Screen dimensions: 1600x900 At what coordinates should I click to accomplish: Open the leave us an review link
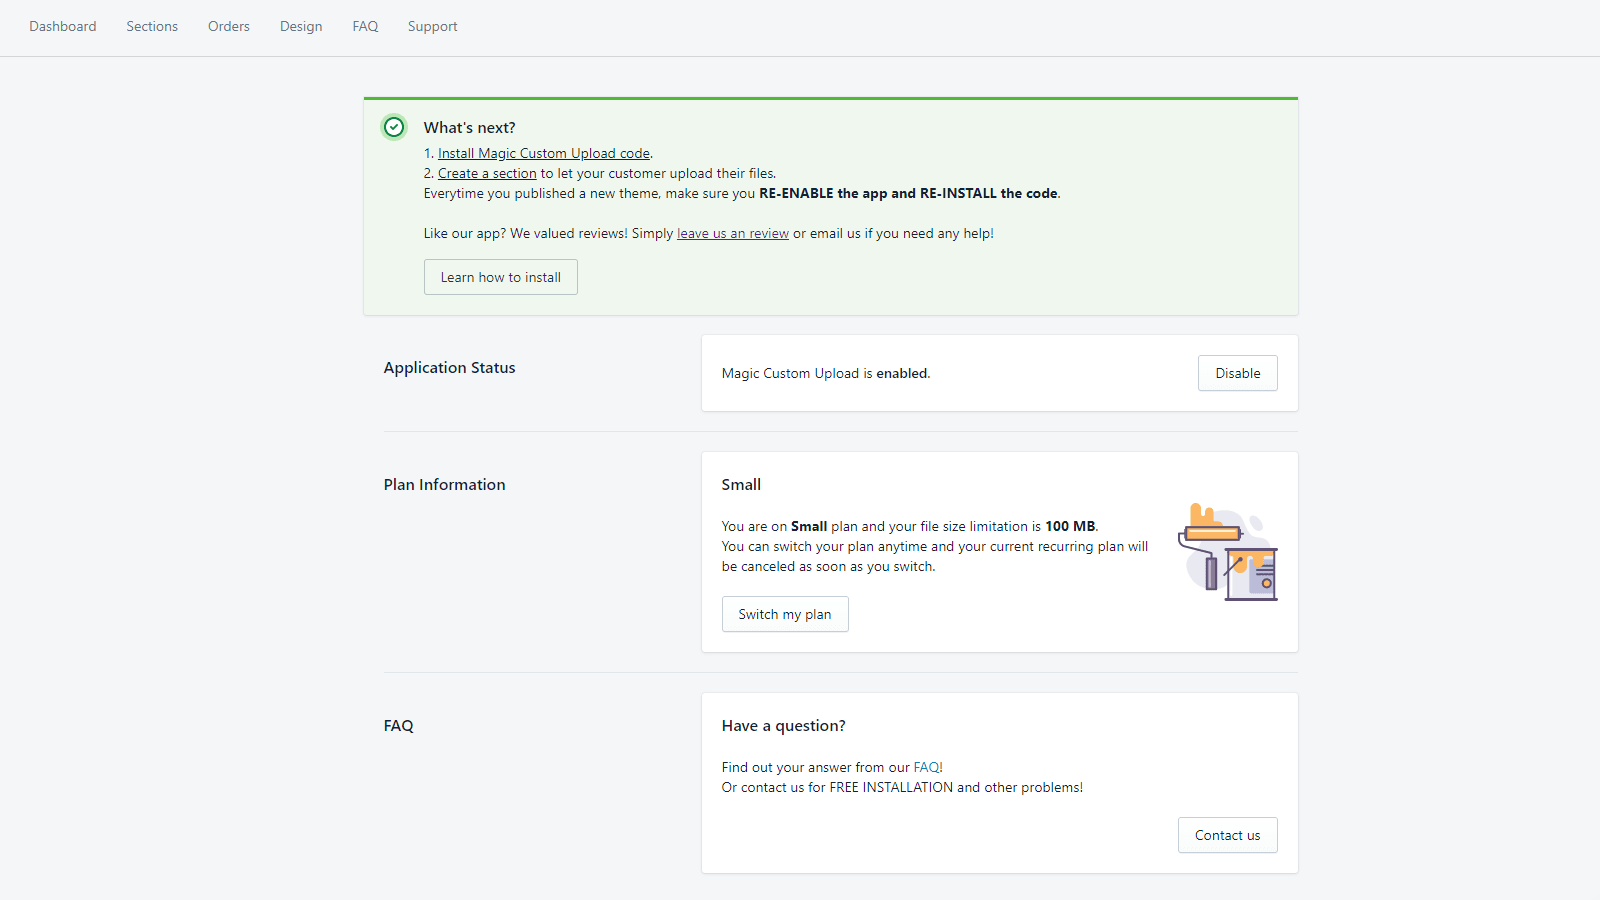click(x=732, y=233)
